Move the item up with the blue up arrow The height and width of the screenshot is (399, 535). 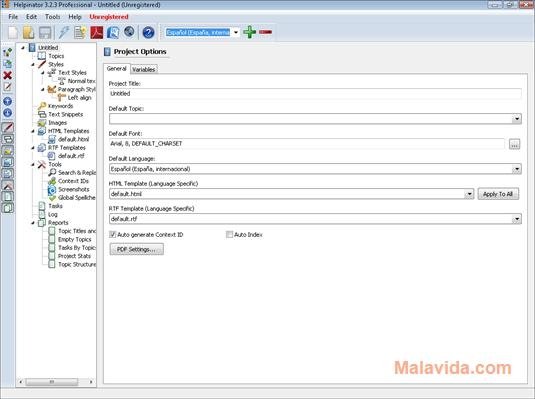(x=8, y=101)
